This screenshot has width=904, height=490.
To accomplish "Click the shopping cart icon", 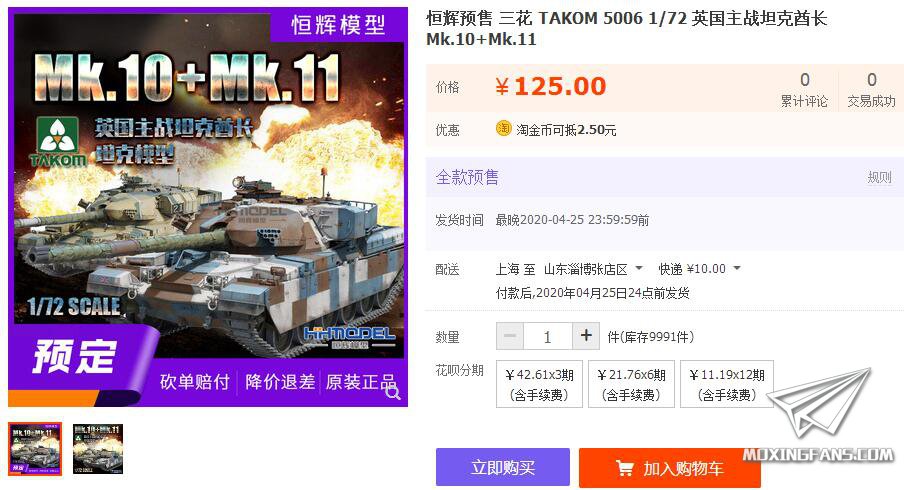I will pyautogui.click(x=624, y=468).
